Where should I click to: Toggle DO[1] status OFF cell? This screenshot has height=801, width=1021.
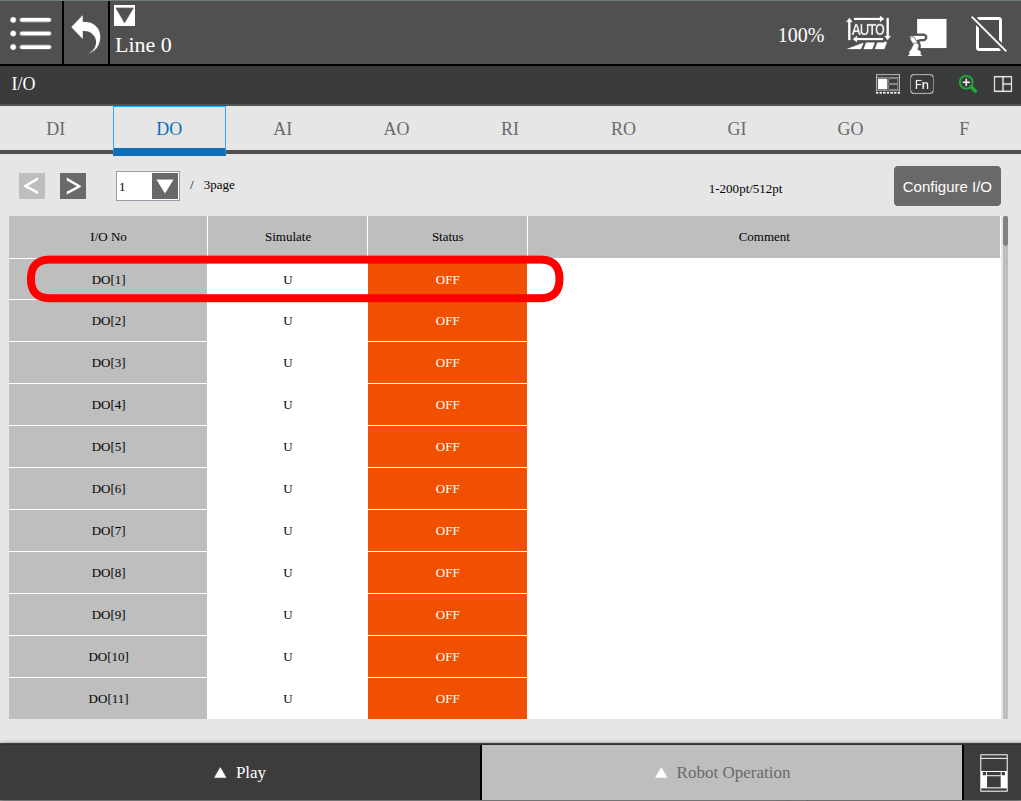click(447, 280)
